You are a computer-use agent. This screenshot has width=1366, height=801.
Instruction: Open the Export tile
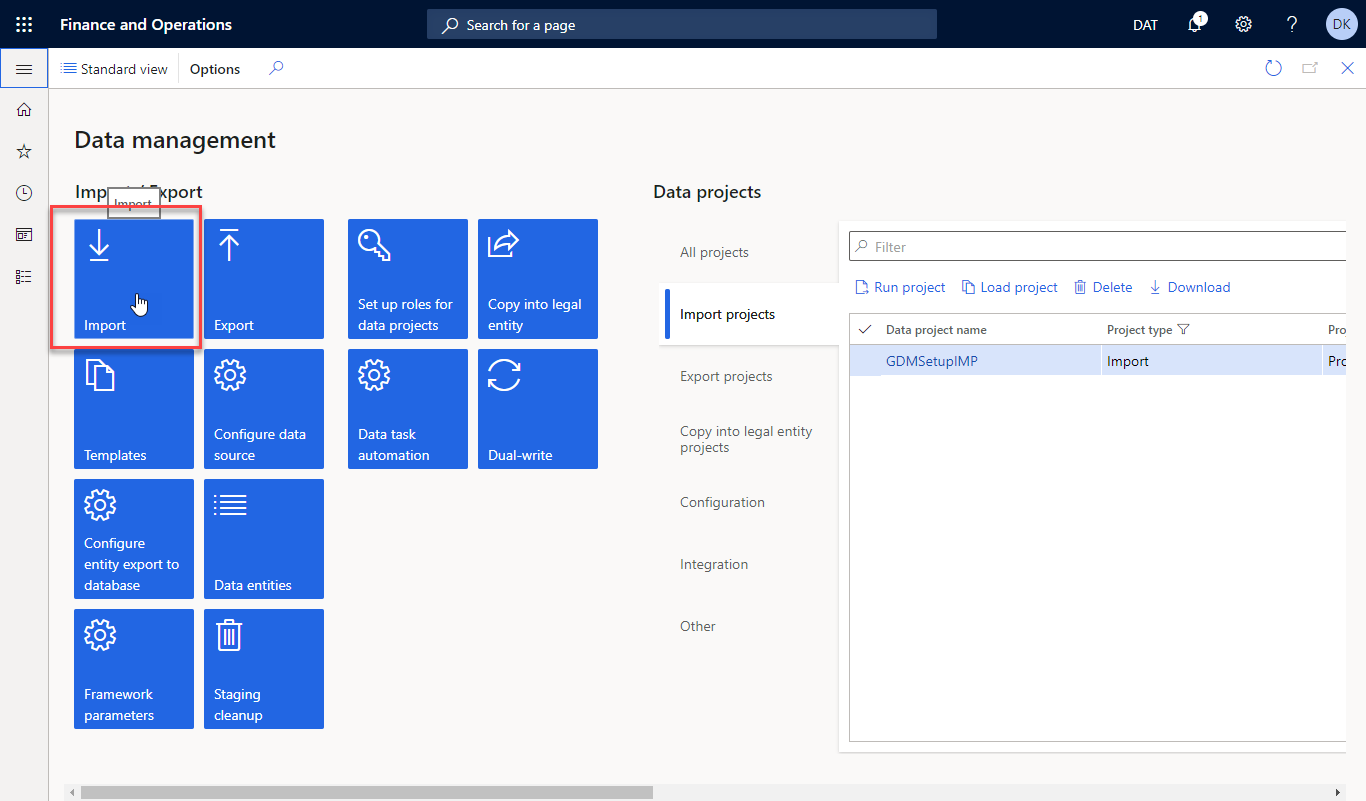click(263, 279)
